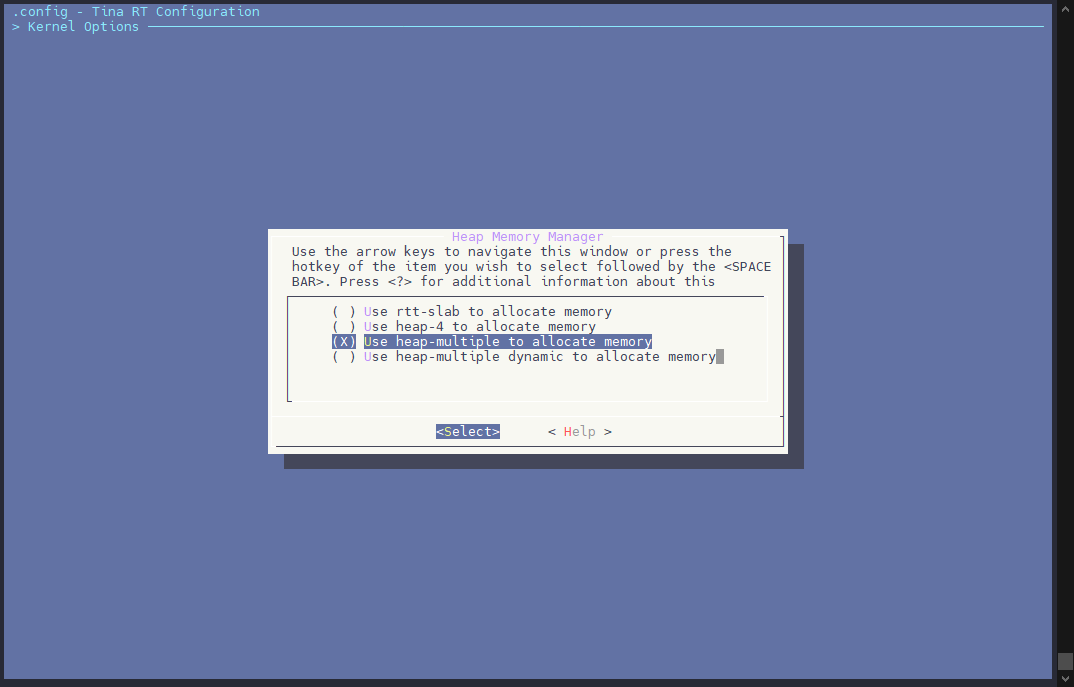
Task: Select the heap-multiple dynamic radio marker
Action: (344, 357)
